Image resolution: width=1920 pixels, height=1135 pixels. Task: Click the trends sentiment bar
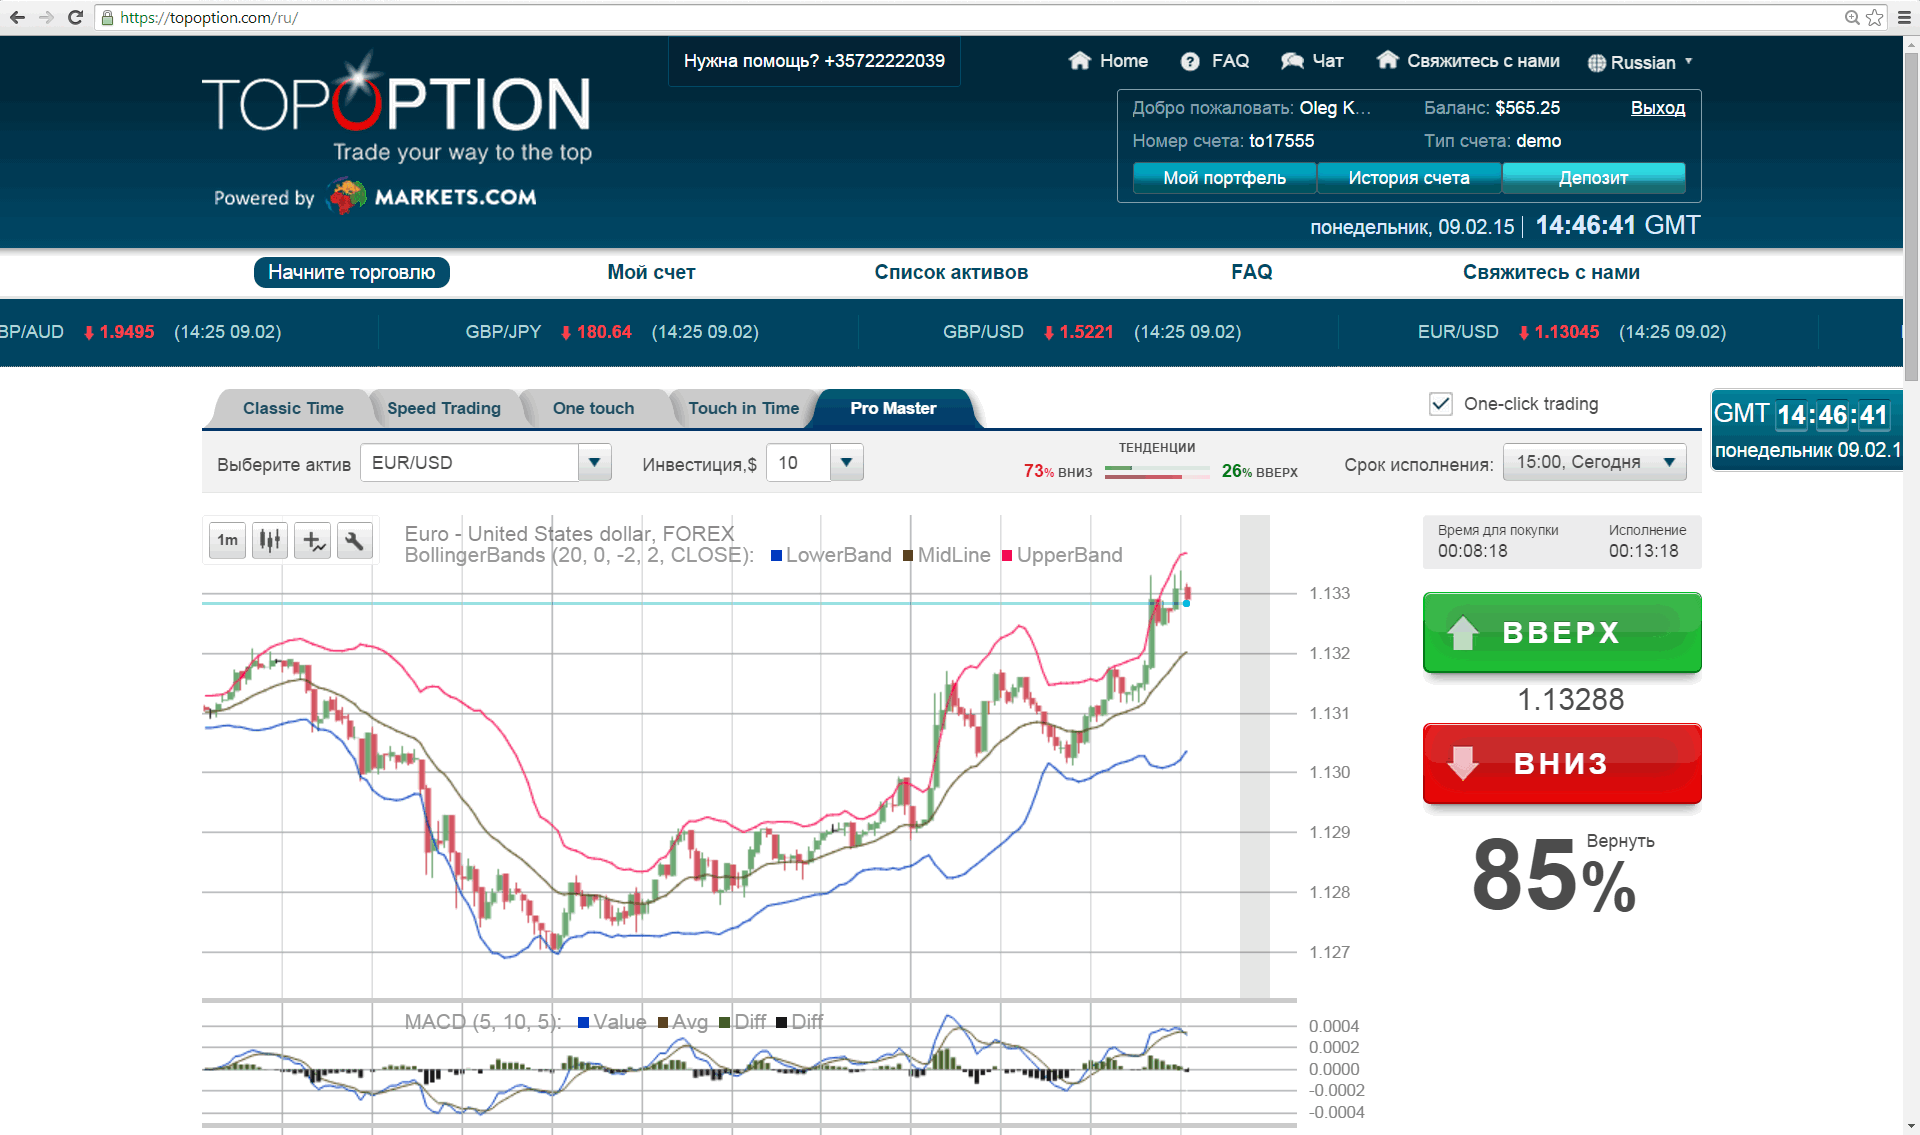1157,472
